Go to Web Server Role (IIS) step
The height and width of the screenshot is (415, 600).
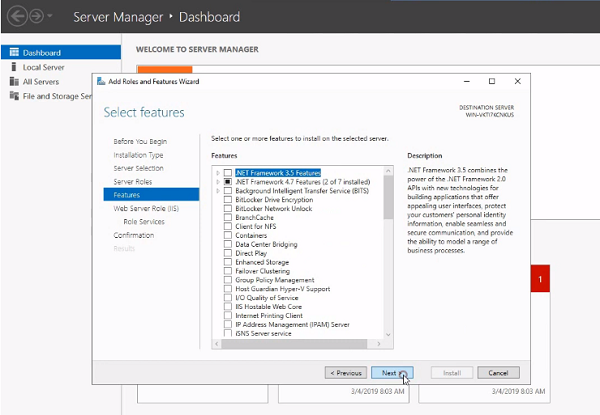[x=146, y=208]
